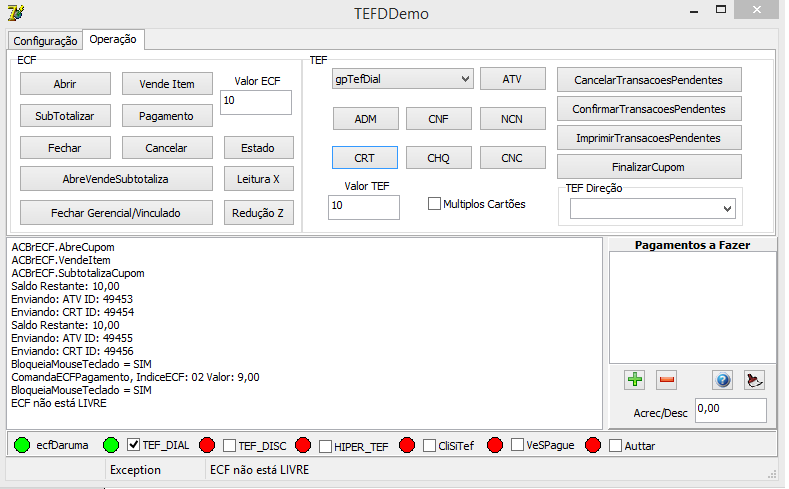Click log line 'ACBrECF.AbreCupom'
Image resolution: width=789 pixels, height=489 pixels.
click(63, 247)
